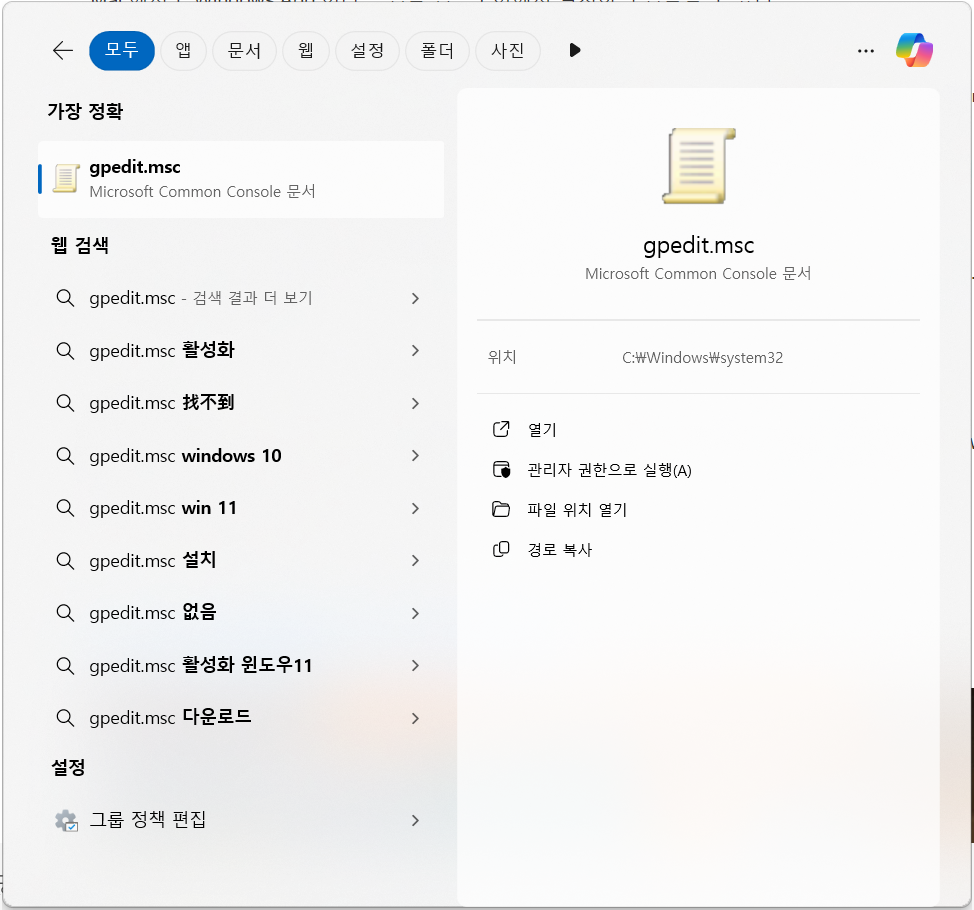
Task: Click the 관리자 권한으로 실행 shield icon
Action: pyautogui.click(x=501, y=470)
